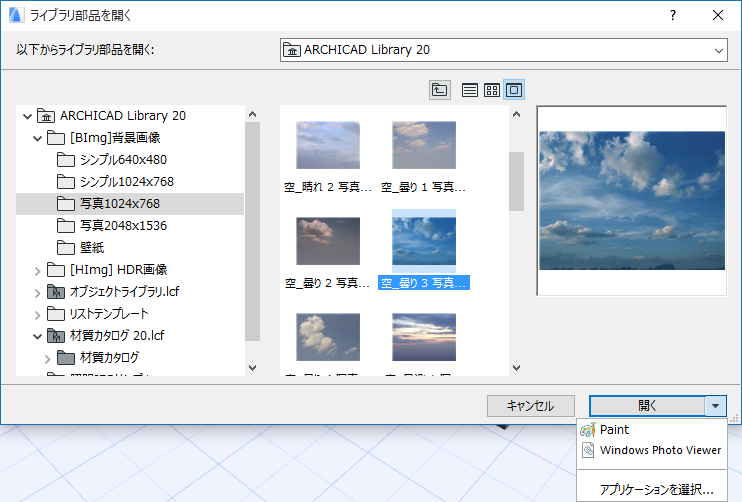Select the sunset sky thumbnail in bottom row

[x=424, y=337]
